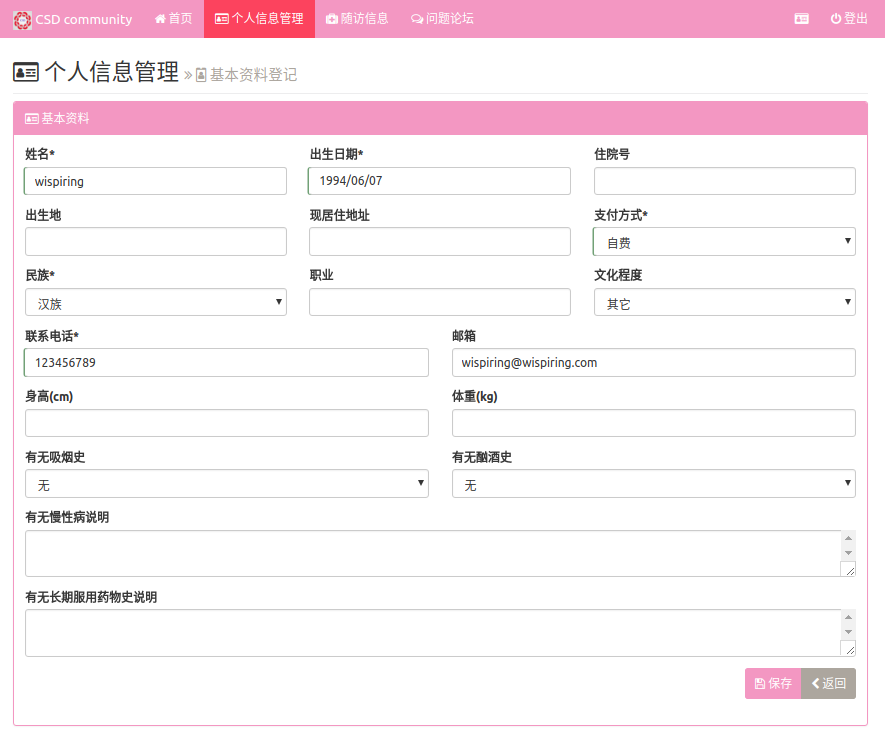Expand the 文化程度 education dropdown

(724, 302)
